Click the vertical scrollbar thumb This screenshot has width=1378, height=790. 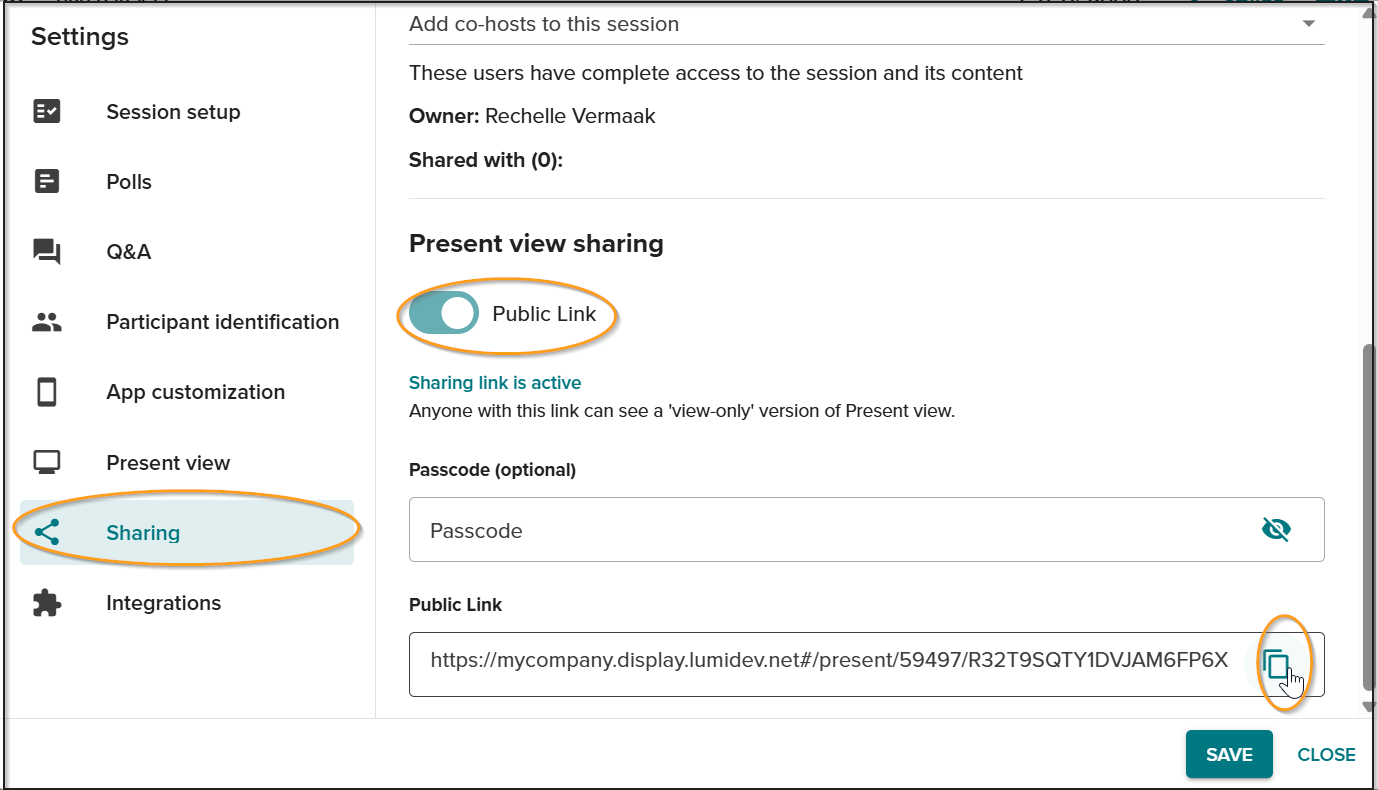(x=1369, y=517)
